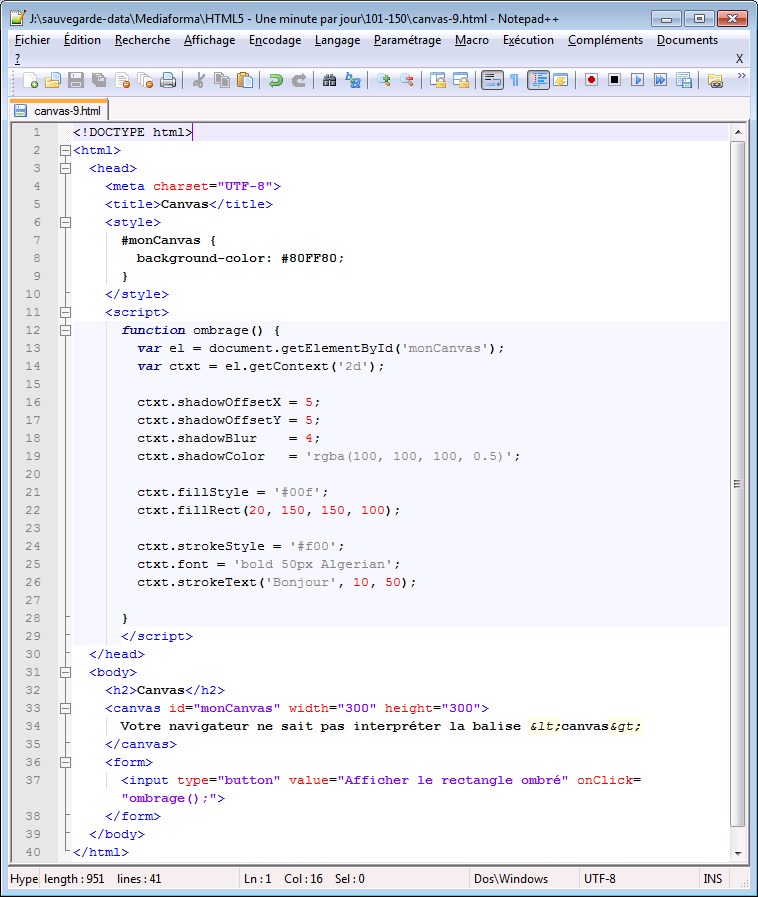The image size is (758, 897).
Task: Expand the toolbar overflow chevron
Action: coord(741,76)
